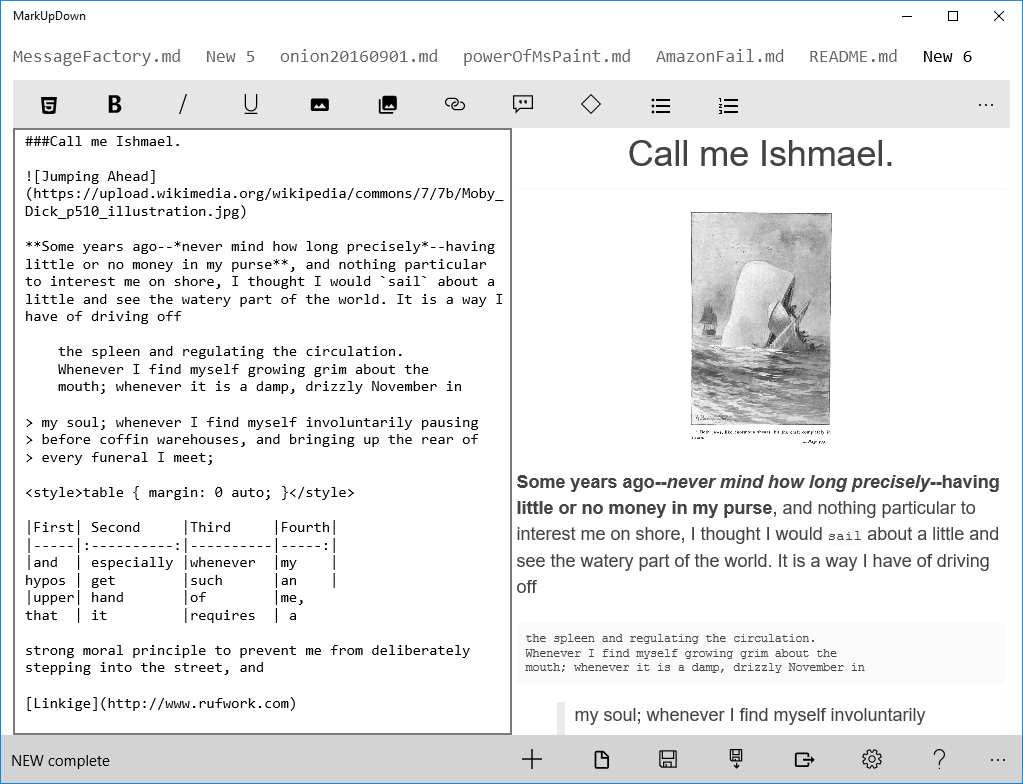Open the bottom bar overflow menu
Image resolution: width=1023 pixels, height=784 pixels.
pos(998,760)
